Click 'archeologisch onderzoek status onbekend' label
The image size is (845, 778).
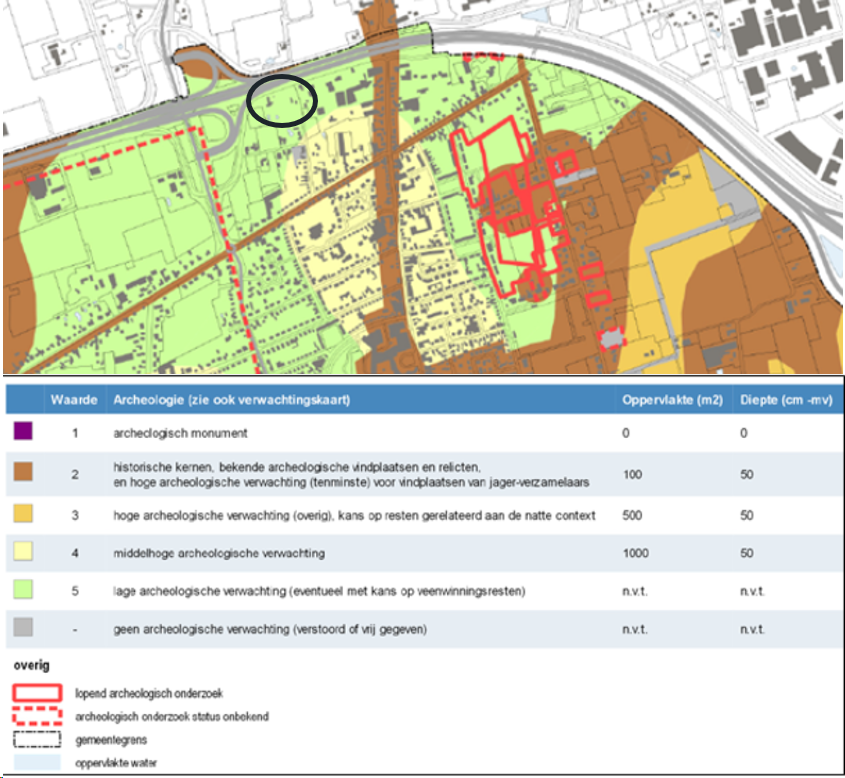click(x=172, y=717)
